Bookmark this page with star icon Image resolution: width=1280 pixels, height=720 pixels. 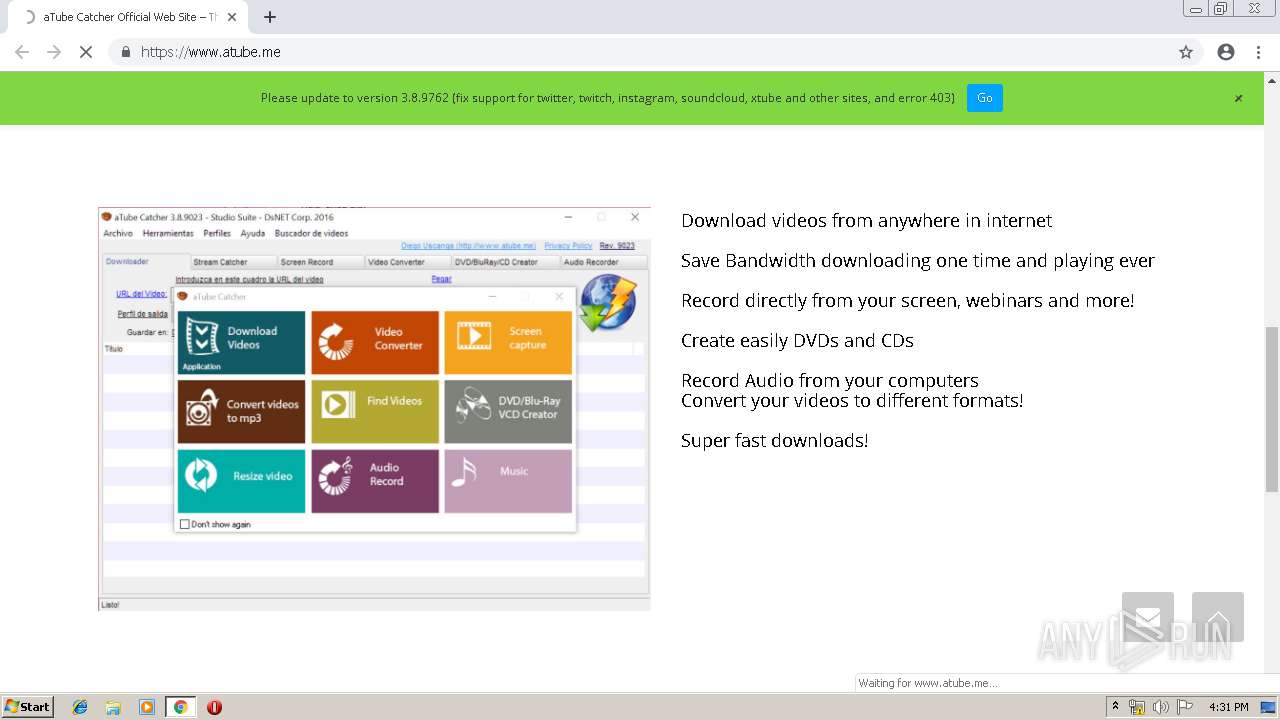point(1186,52)
